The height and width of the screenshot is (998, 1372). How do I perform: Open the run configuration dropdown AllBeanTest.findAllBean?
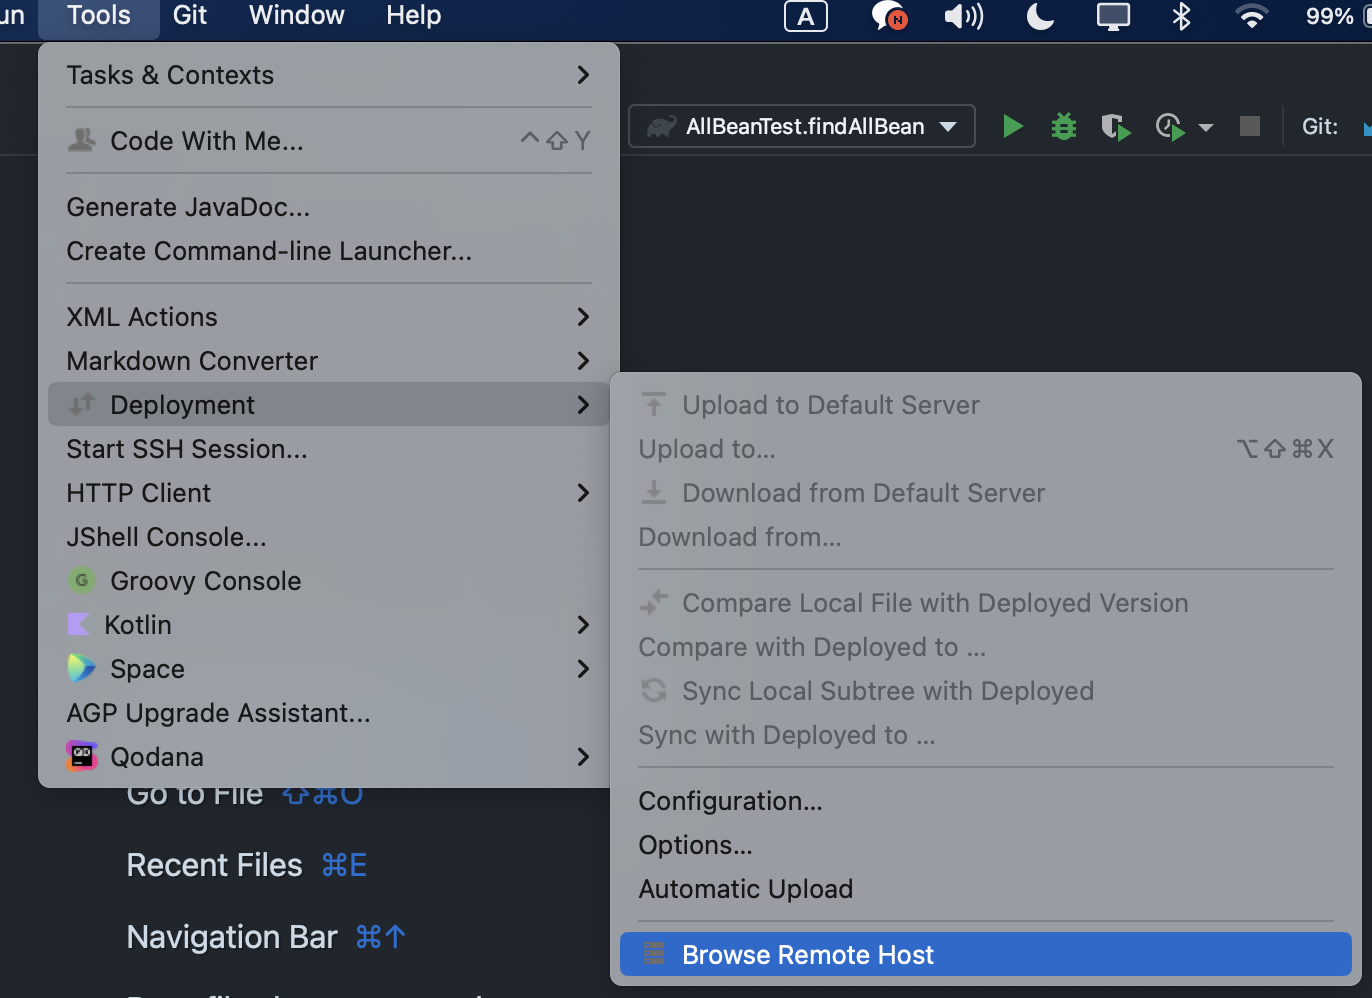click(x=802, y=126)
